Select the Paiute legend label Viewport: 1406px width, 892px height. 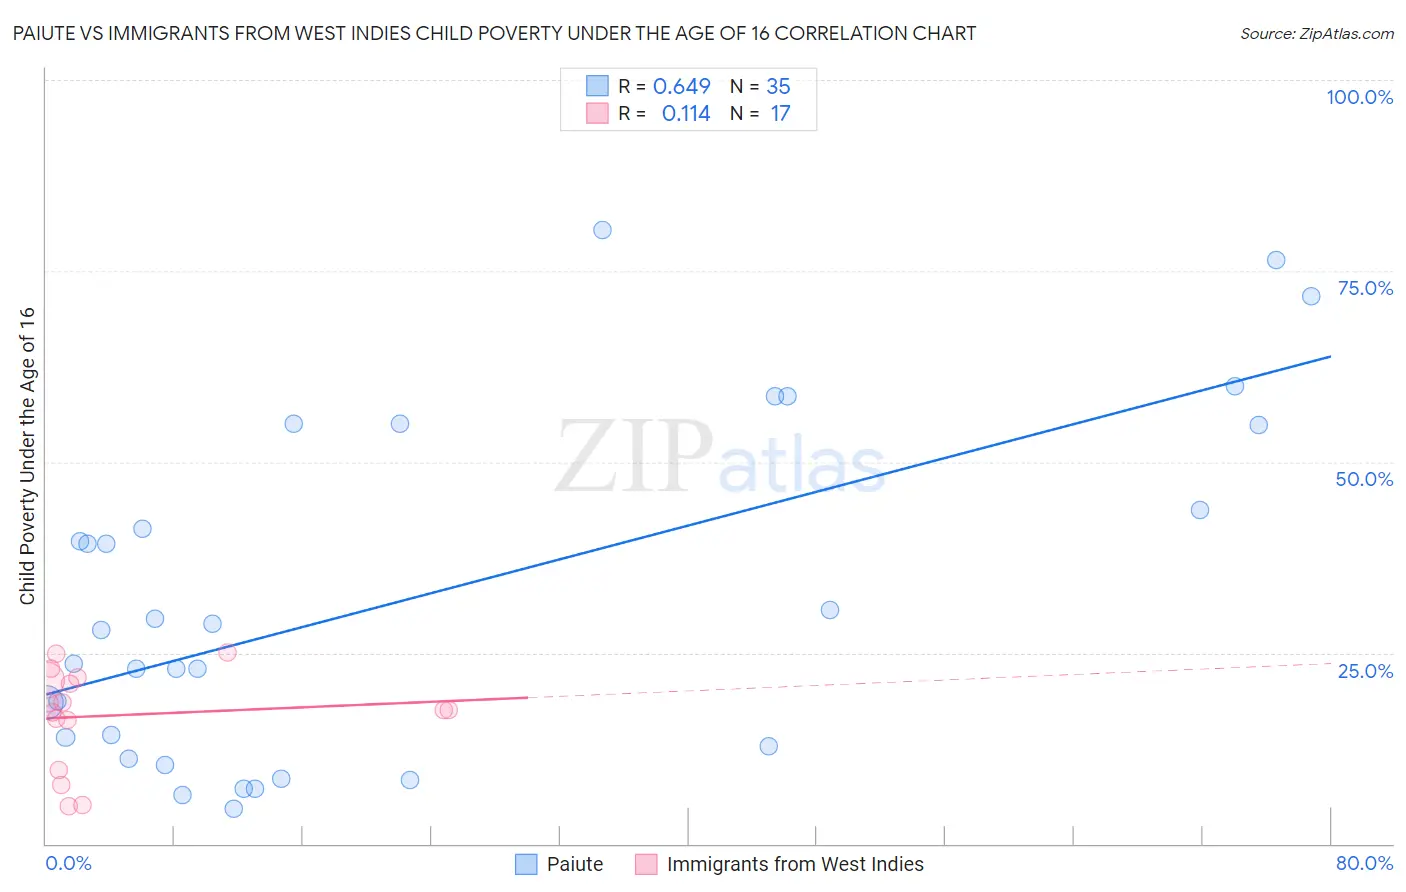[575, 864]
